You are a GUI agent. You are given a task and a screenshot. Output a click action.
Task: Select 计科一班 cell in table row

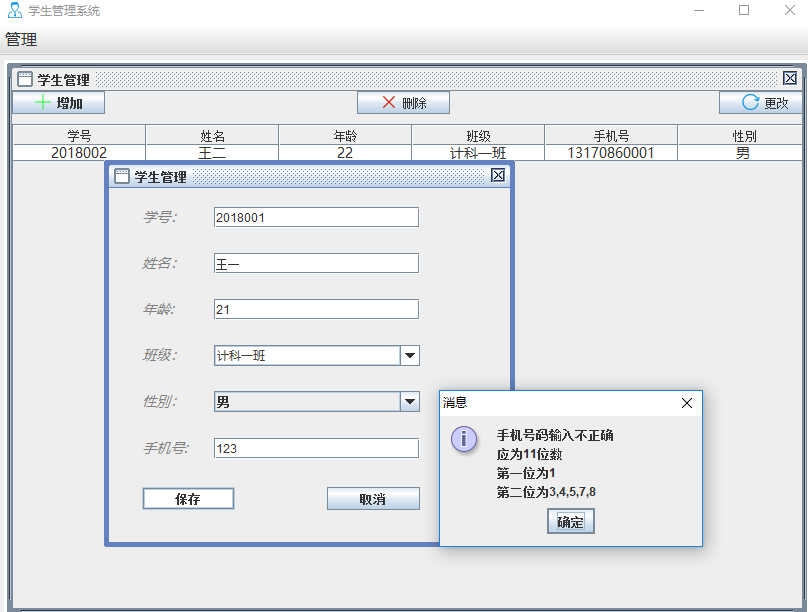coord(478,153)
